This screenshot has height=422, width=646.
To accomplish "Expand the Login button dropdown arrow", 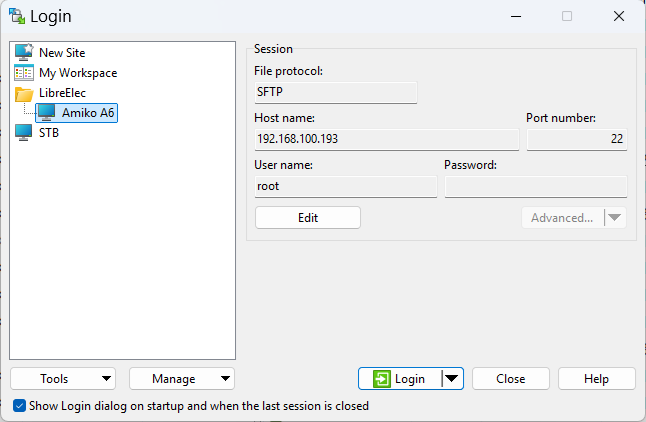I will tap(452, 378).
